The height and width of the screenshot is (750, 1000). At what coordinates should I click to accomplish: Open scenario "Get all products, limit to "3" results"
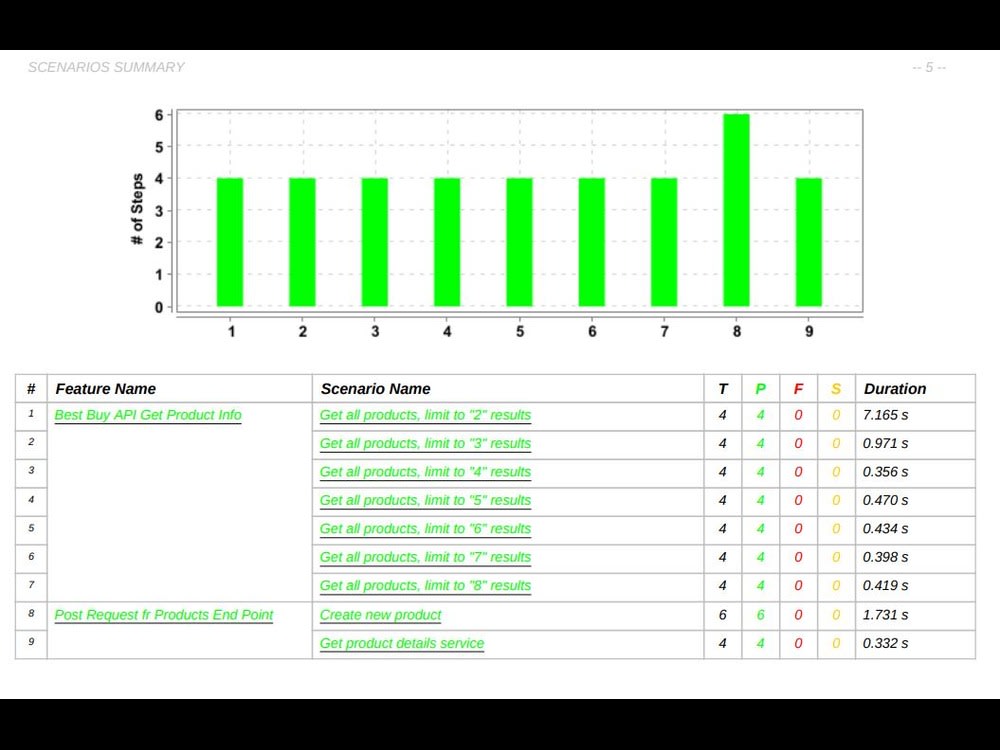(x=425, y=443)
